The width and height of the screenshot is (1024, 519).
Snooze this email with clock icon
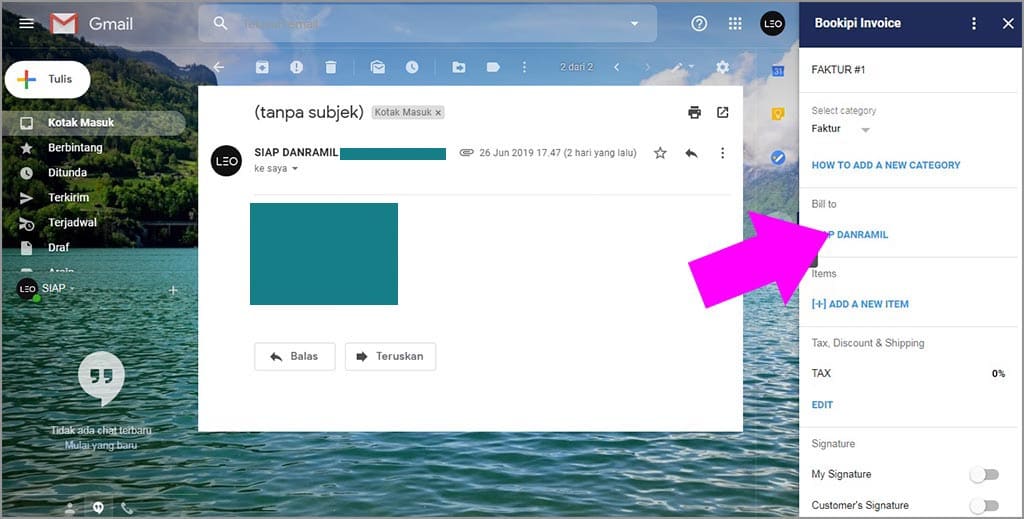(x=412, y=67)
